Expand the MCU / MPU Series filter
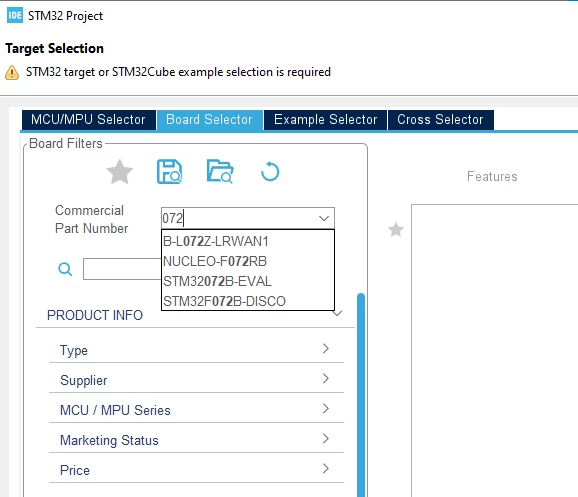The height and width of the screenshot is (497, 578). pos(196,410)
